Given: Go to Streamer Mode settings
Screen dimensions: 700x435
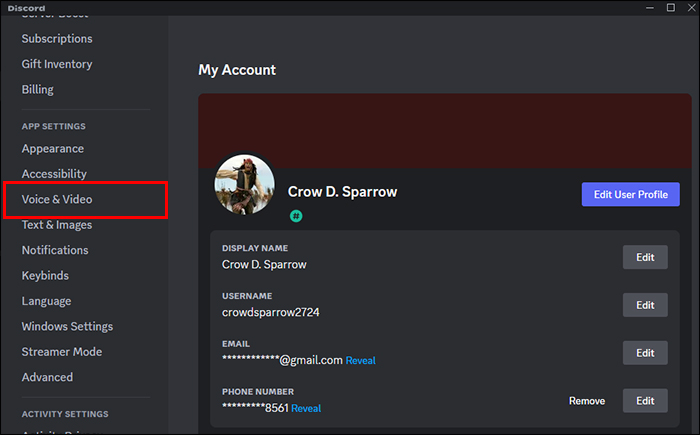Looking at the screenshot, I should (62, 352).
